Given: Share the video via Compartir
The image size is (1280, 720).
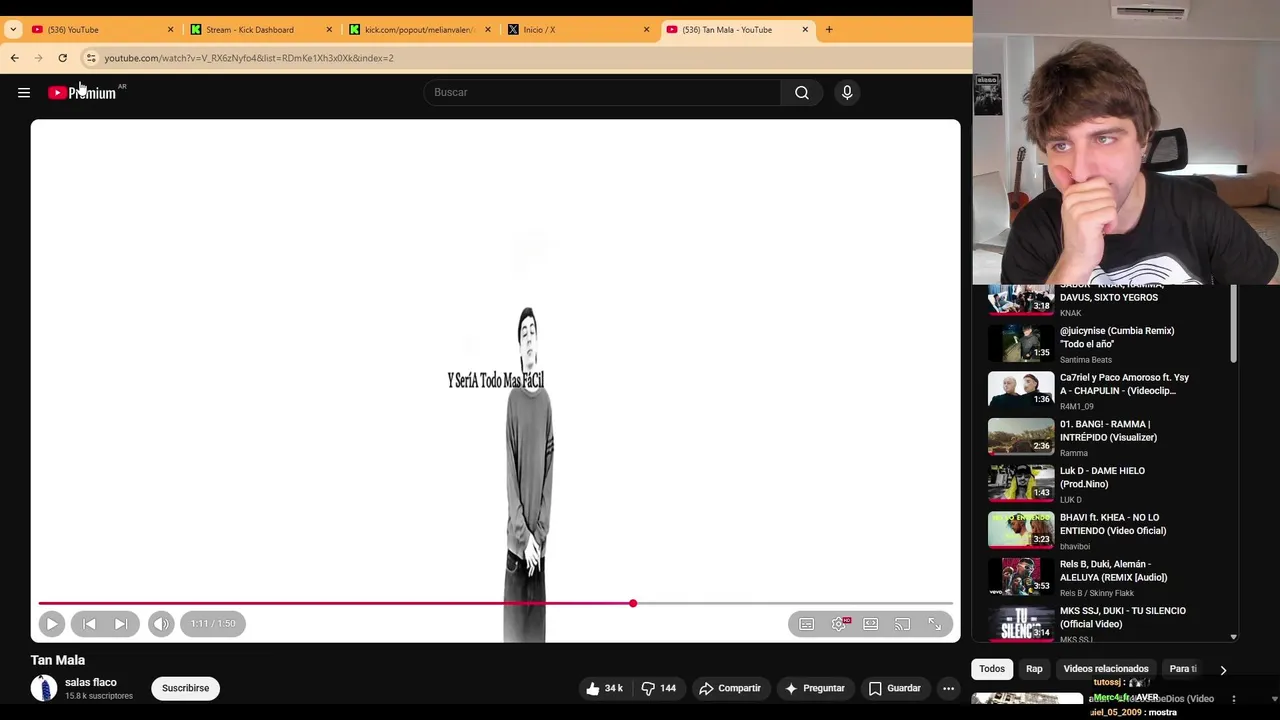Looking at the screenshot, I should 730,689.
